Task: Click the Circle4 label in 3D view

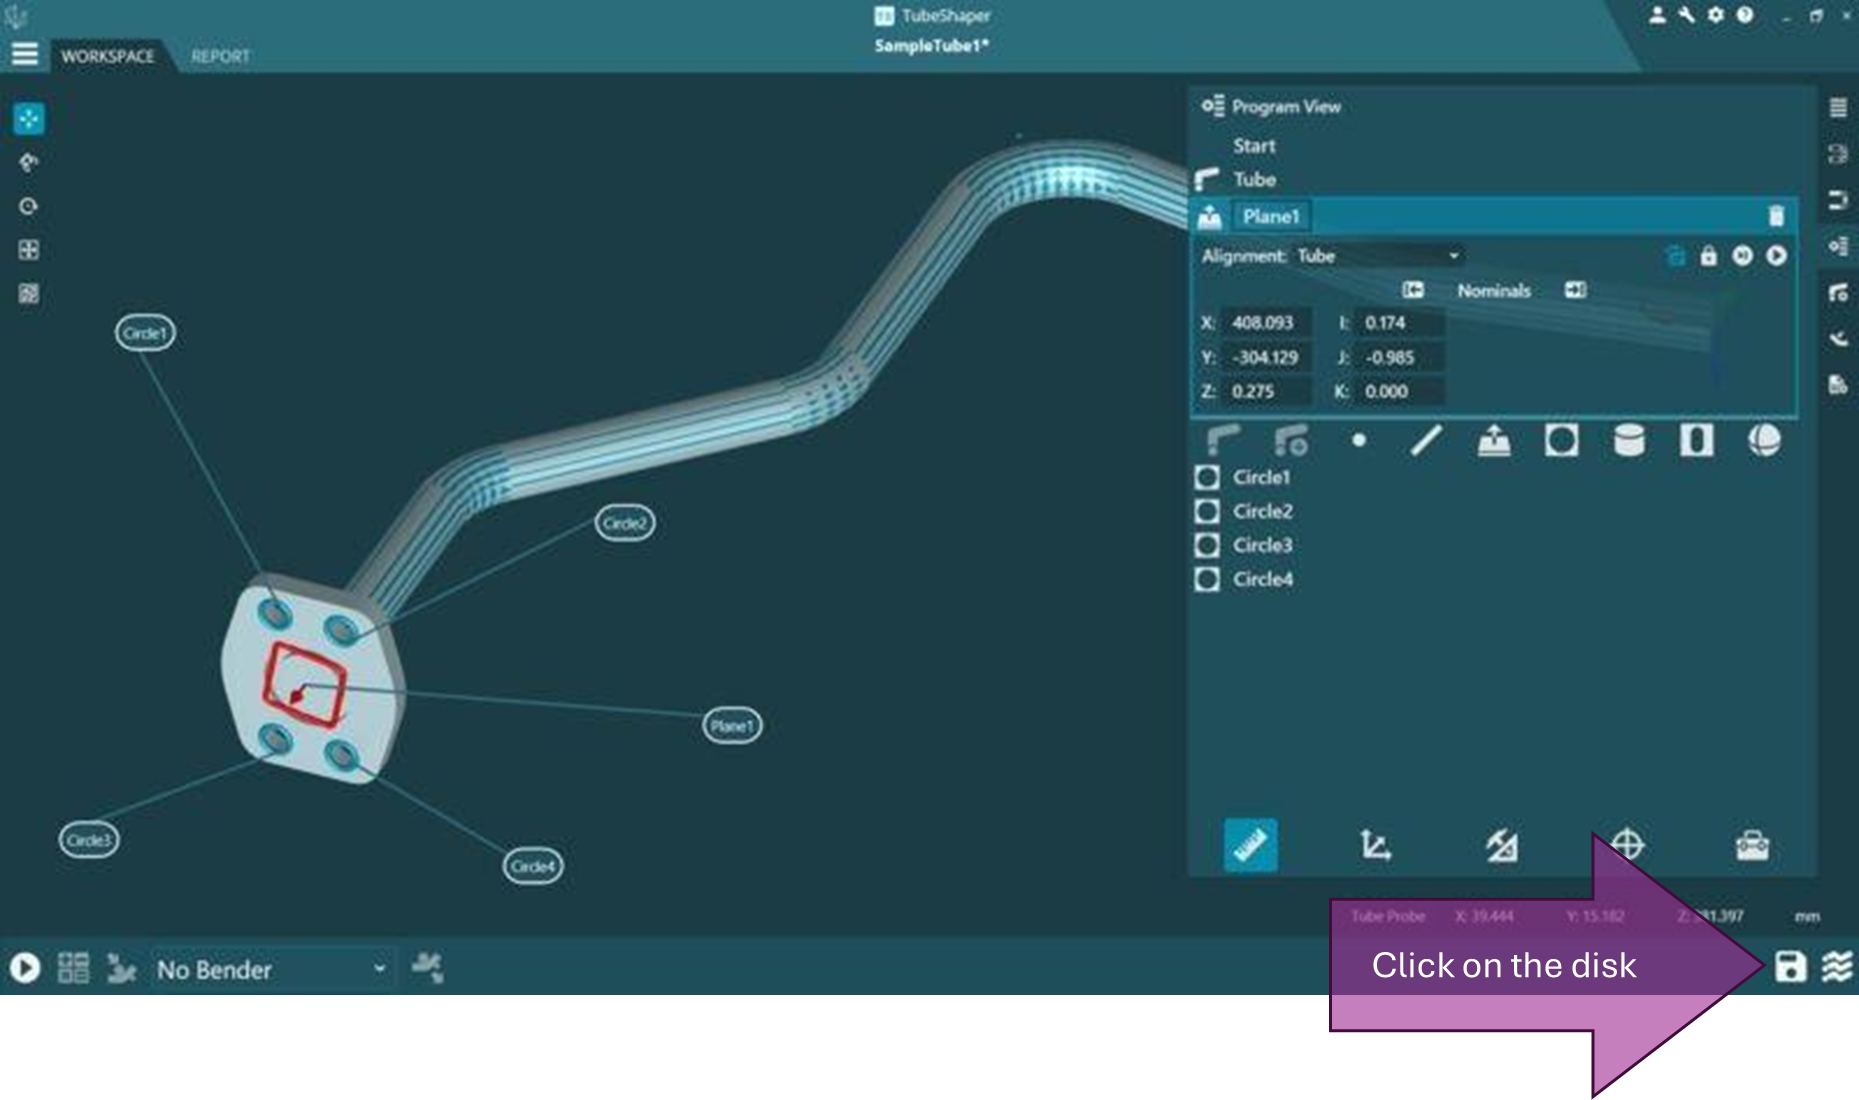Action: [533, 866]
